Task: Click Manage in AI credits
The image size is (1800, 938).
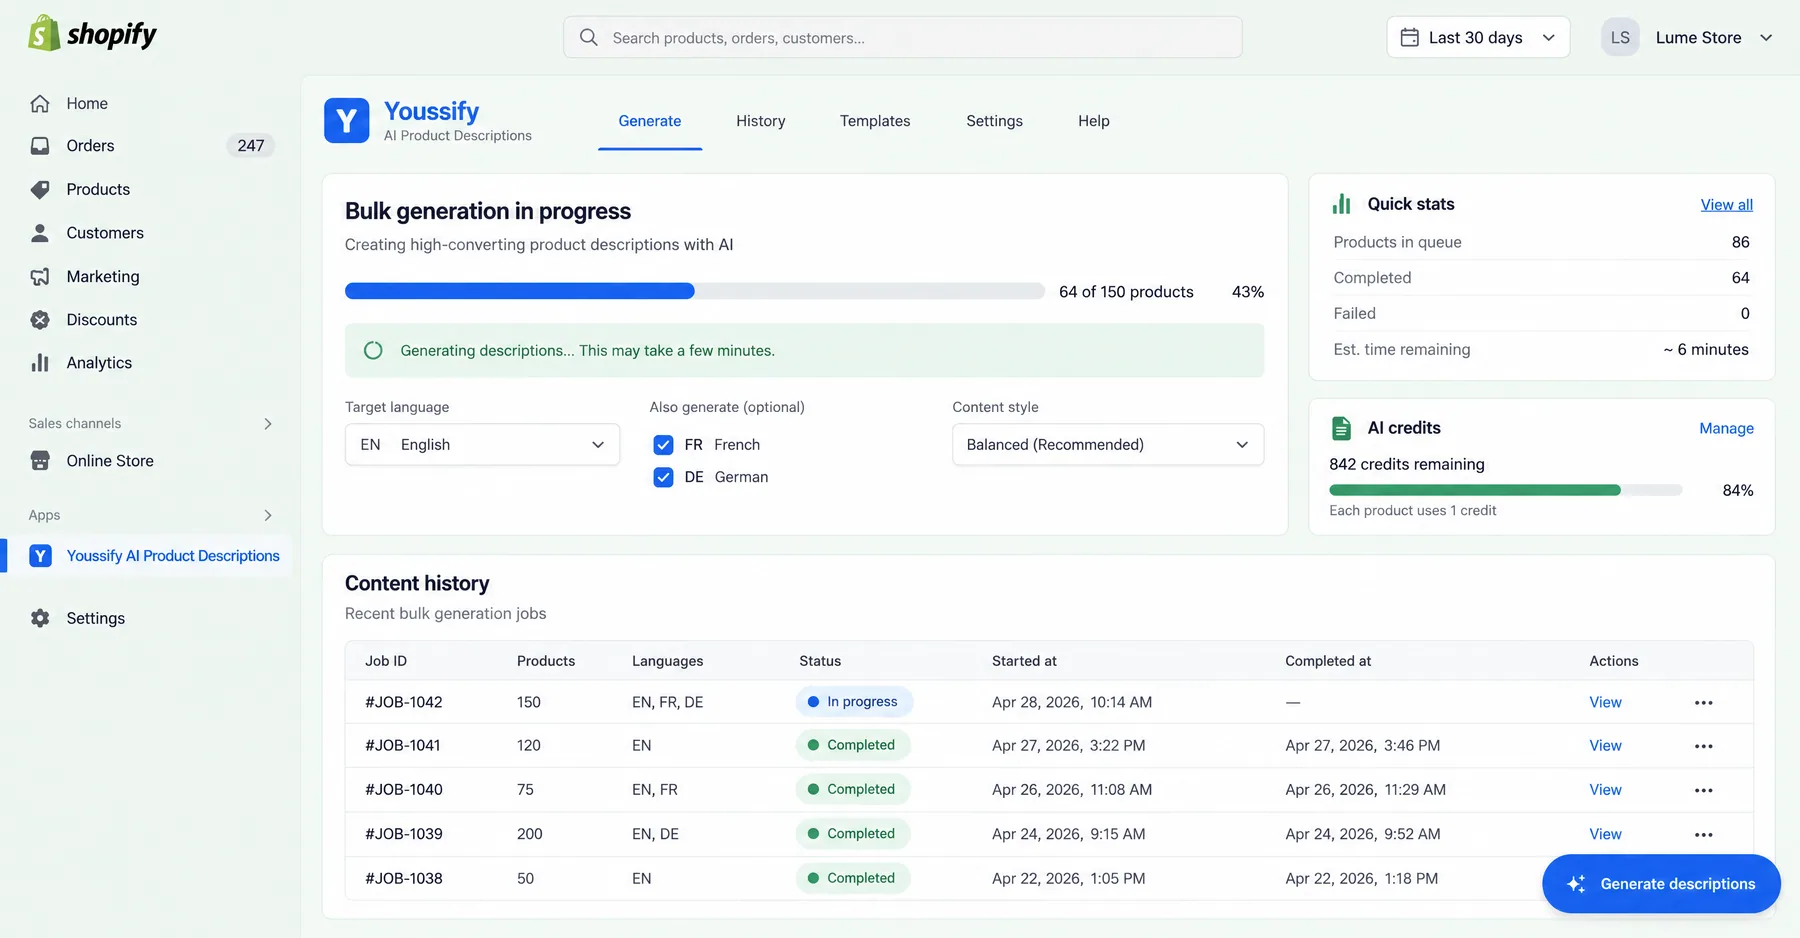Action: tap(1727, 428)
